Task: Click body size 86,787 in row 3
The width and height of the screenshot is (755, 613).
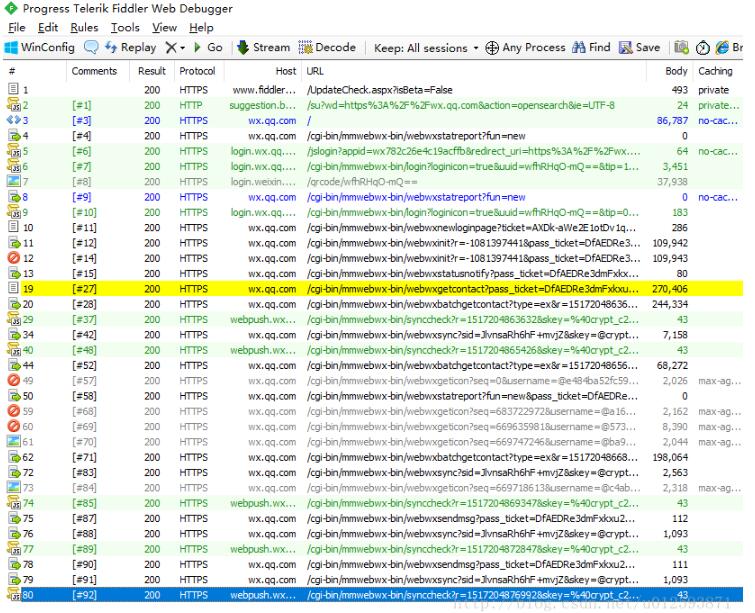Action: pyautogui.click(x=672, y=120)
